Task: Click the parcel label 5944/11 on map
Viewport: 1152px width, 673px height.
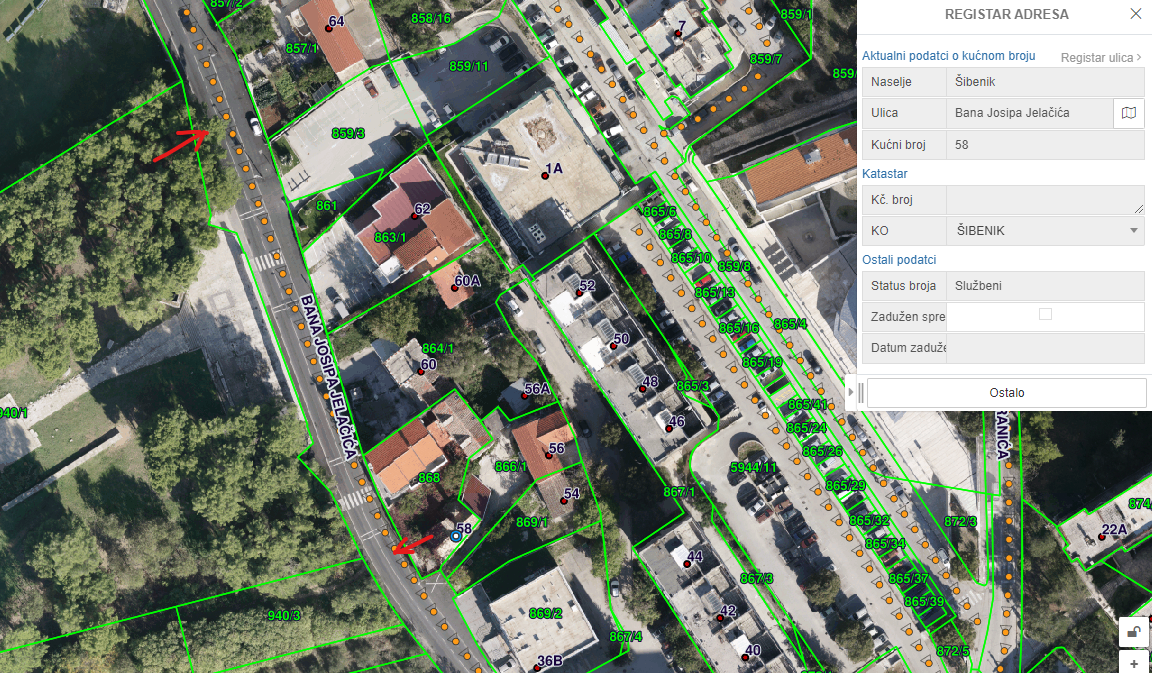Action: (753, 467)
